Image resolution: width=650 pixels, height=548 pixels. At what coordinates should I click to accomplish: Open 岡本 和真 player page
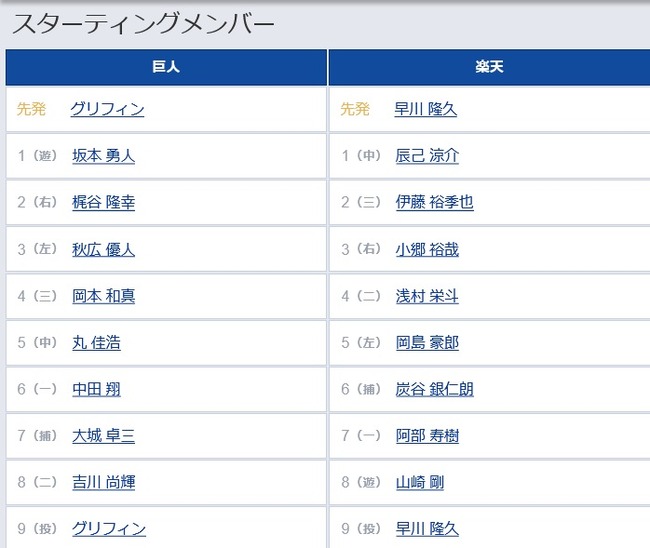coord(104,296)
